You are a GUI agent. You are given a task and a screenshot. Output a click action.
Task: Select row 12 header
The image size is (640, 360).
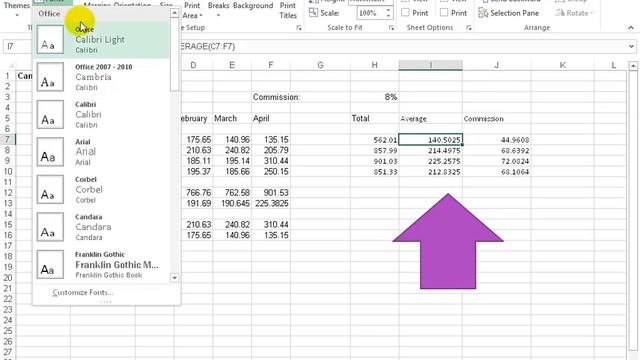click(x=8, y=192)
